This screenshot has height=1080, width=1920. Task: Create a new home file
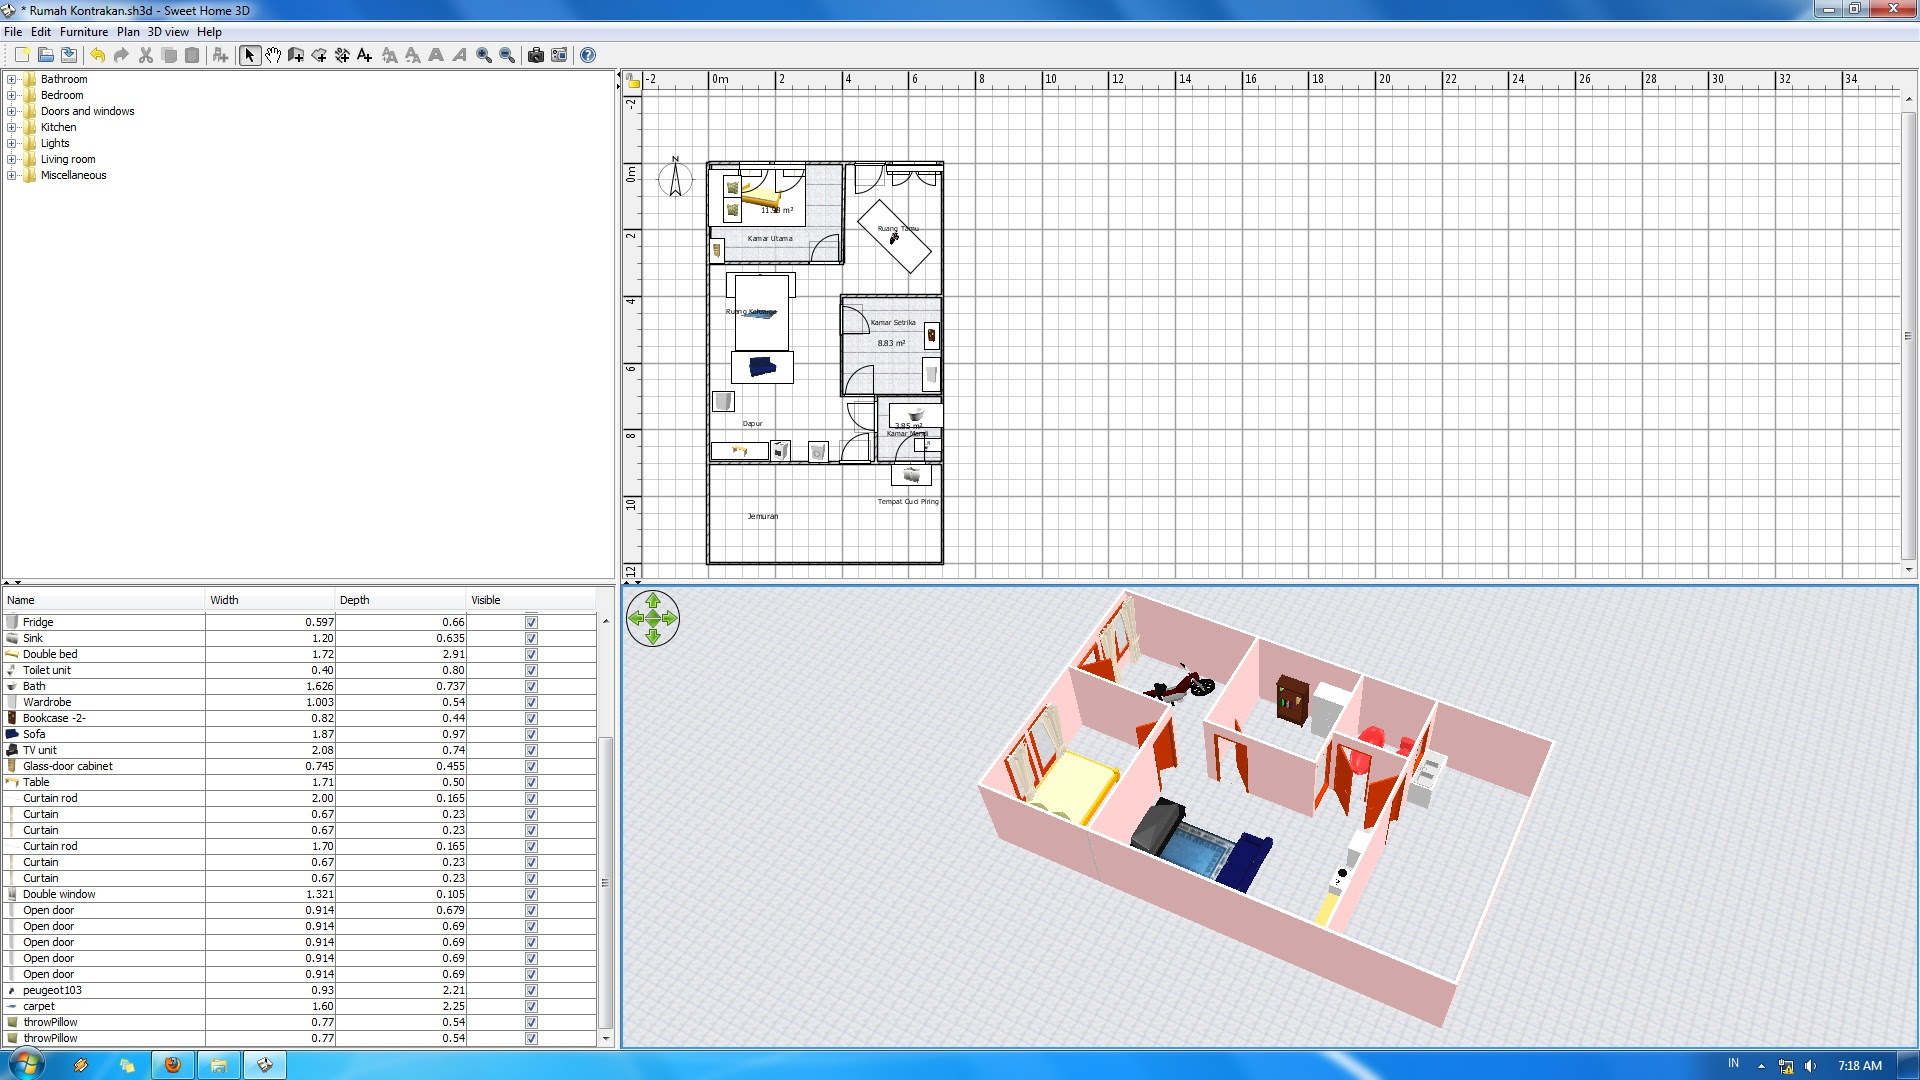pyautogui.click(x=22, y=55)
